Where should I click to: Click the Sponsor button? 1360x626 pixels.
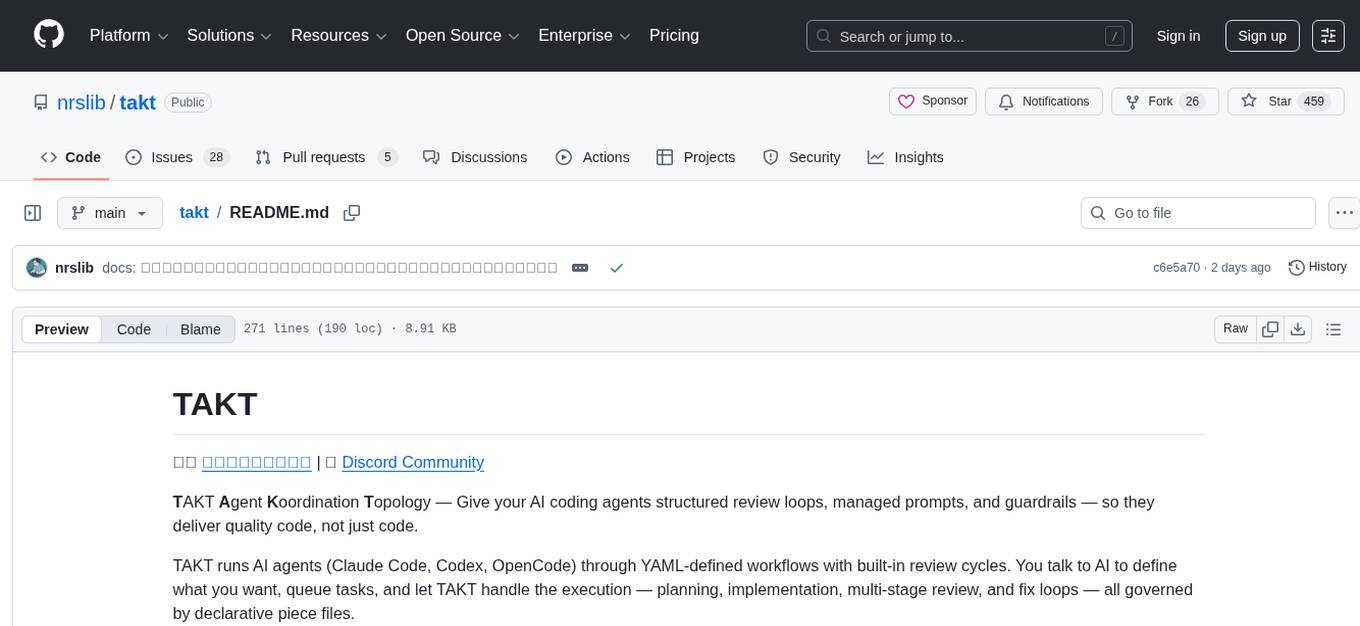point(932,101)
